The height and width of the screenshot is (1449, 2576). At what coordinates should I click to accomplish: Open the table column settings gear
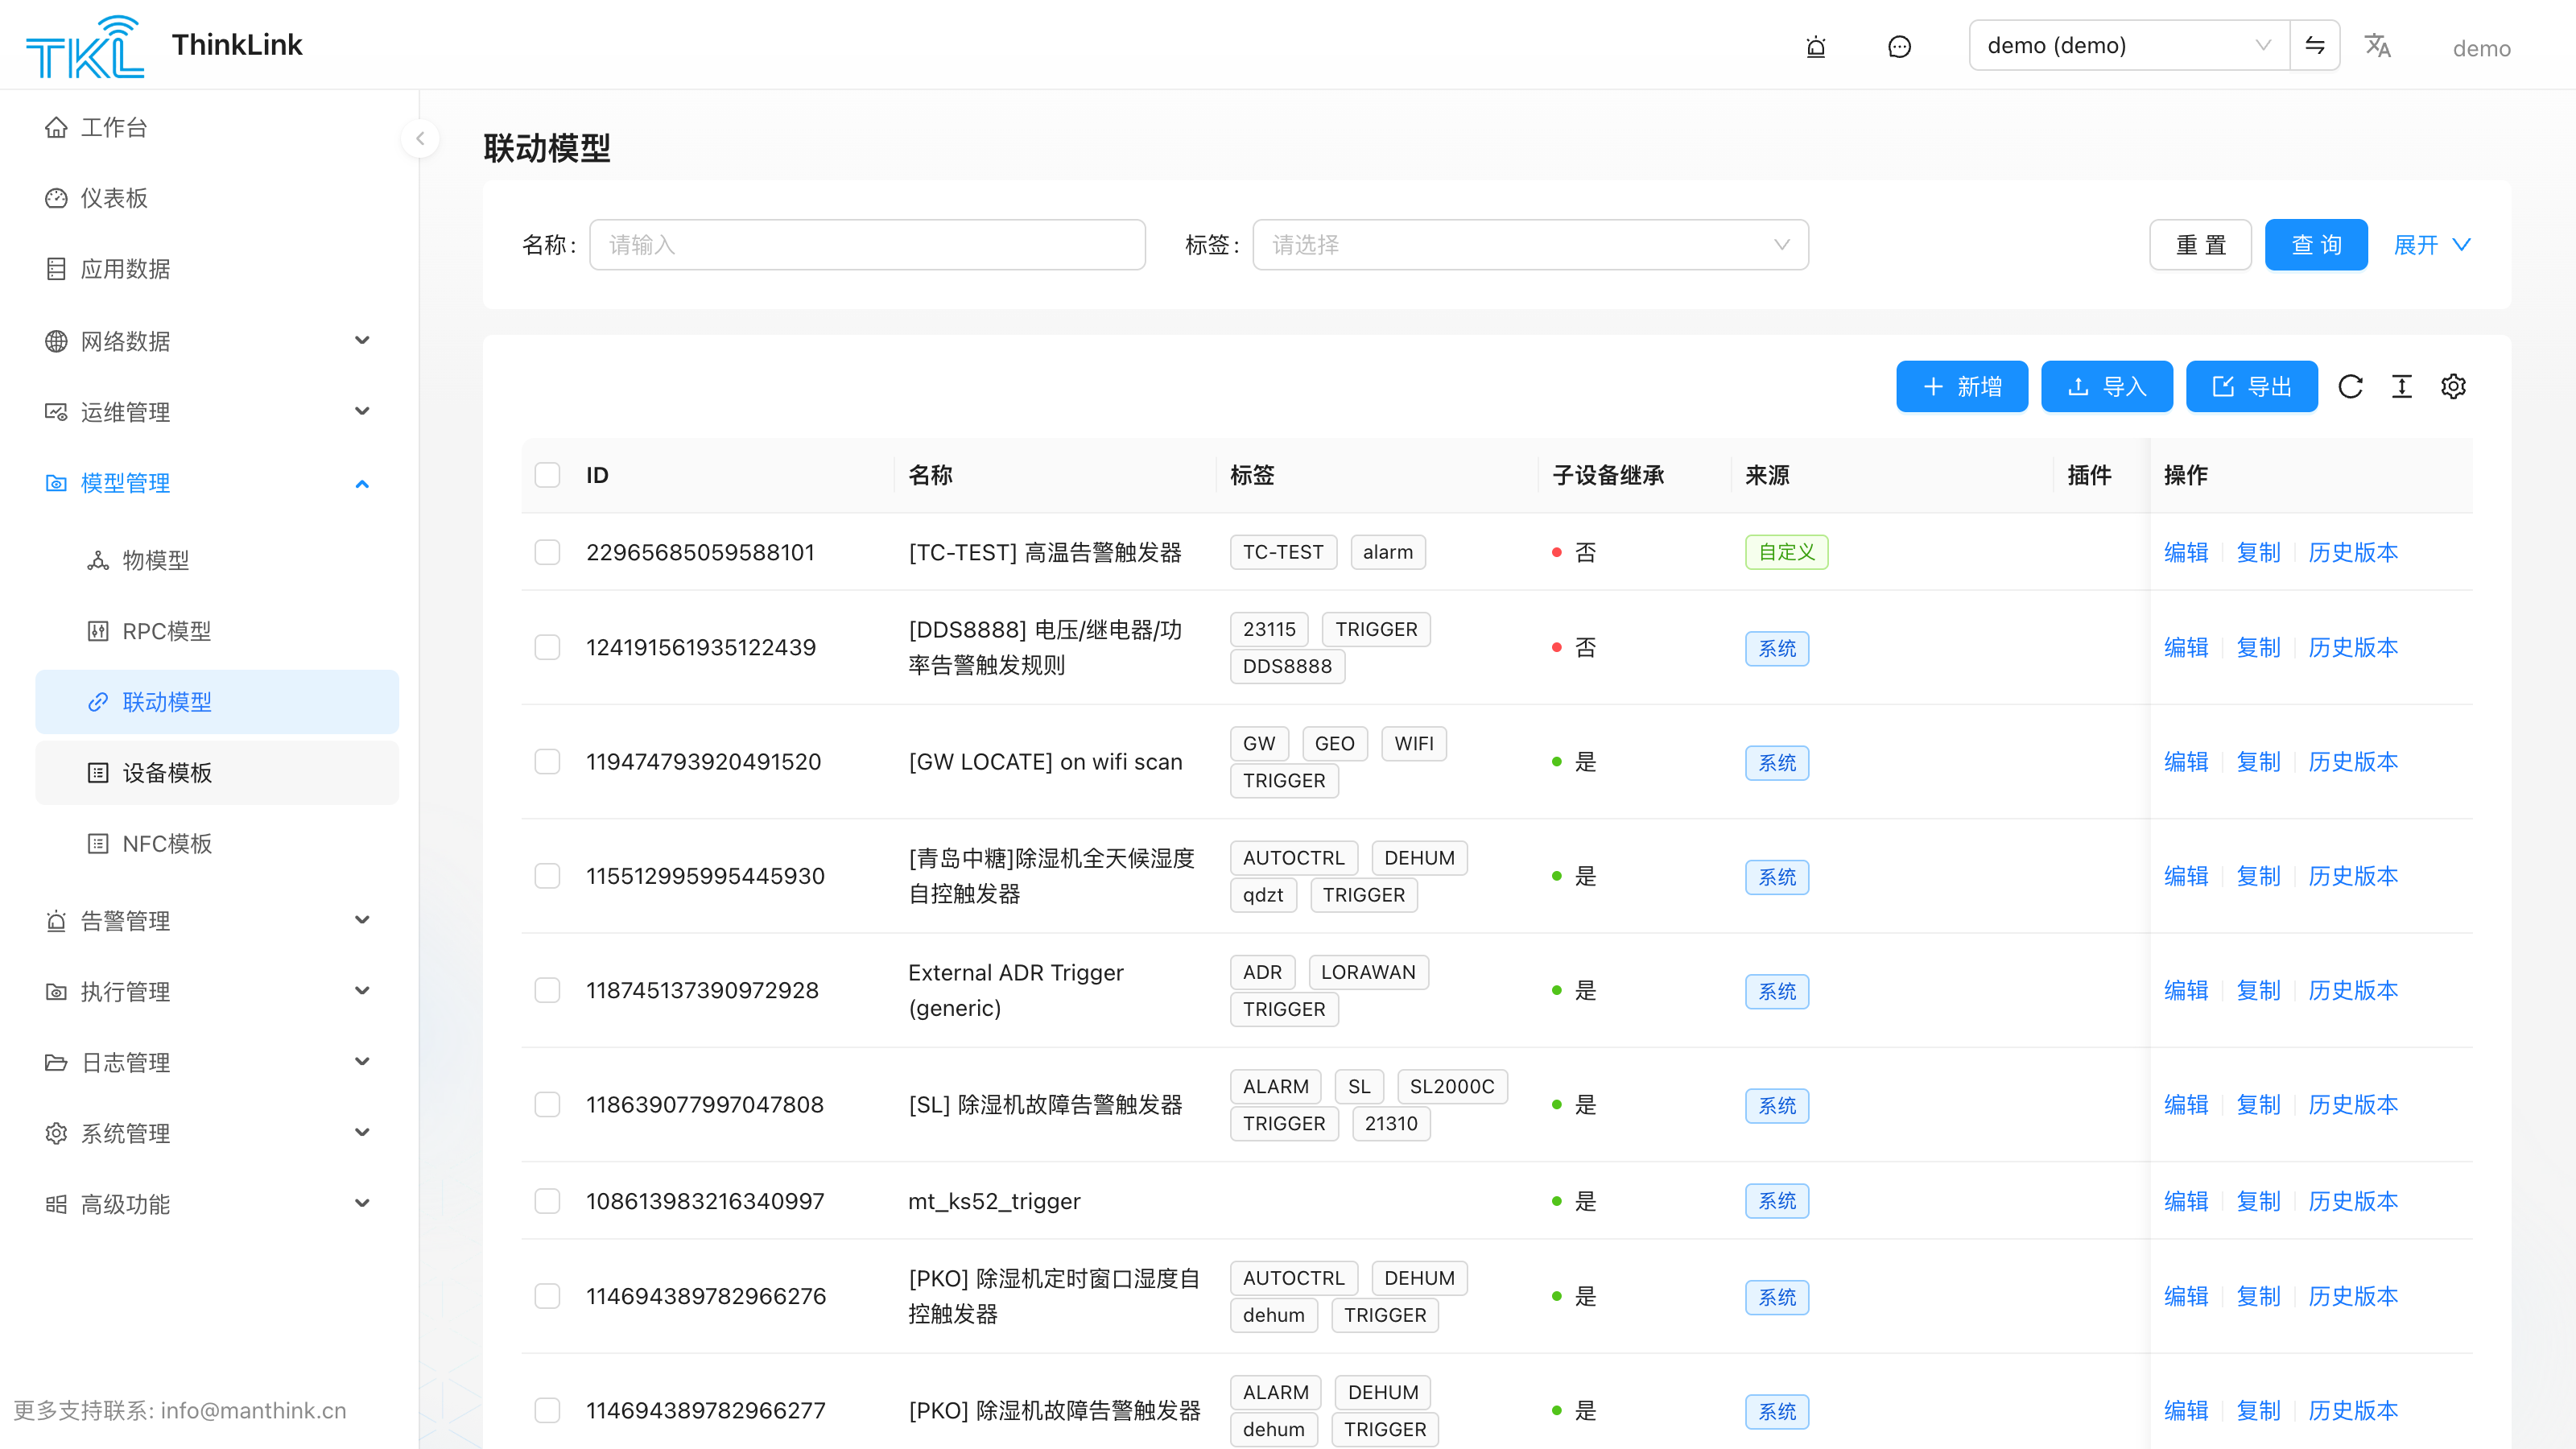pos(2453,386)
